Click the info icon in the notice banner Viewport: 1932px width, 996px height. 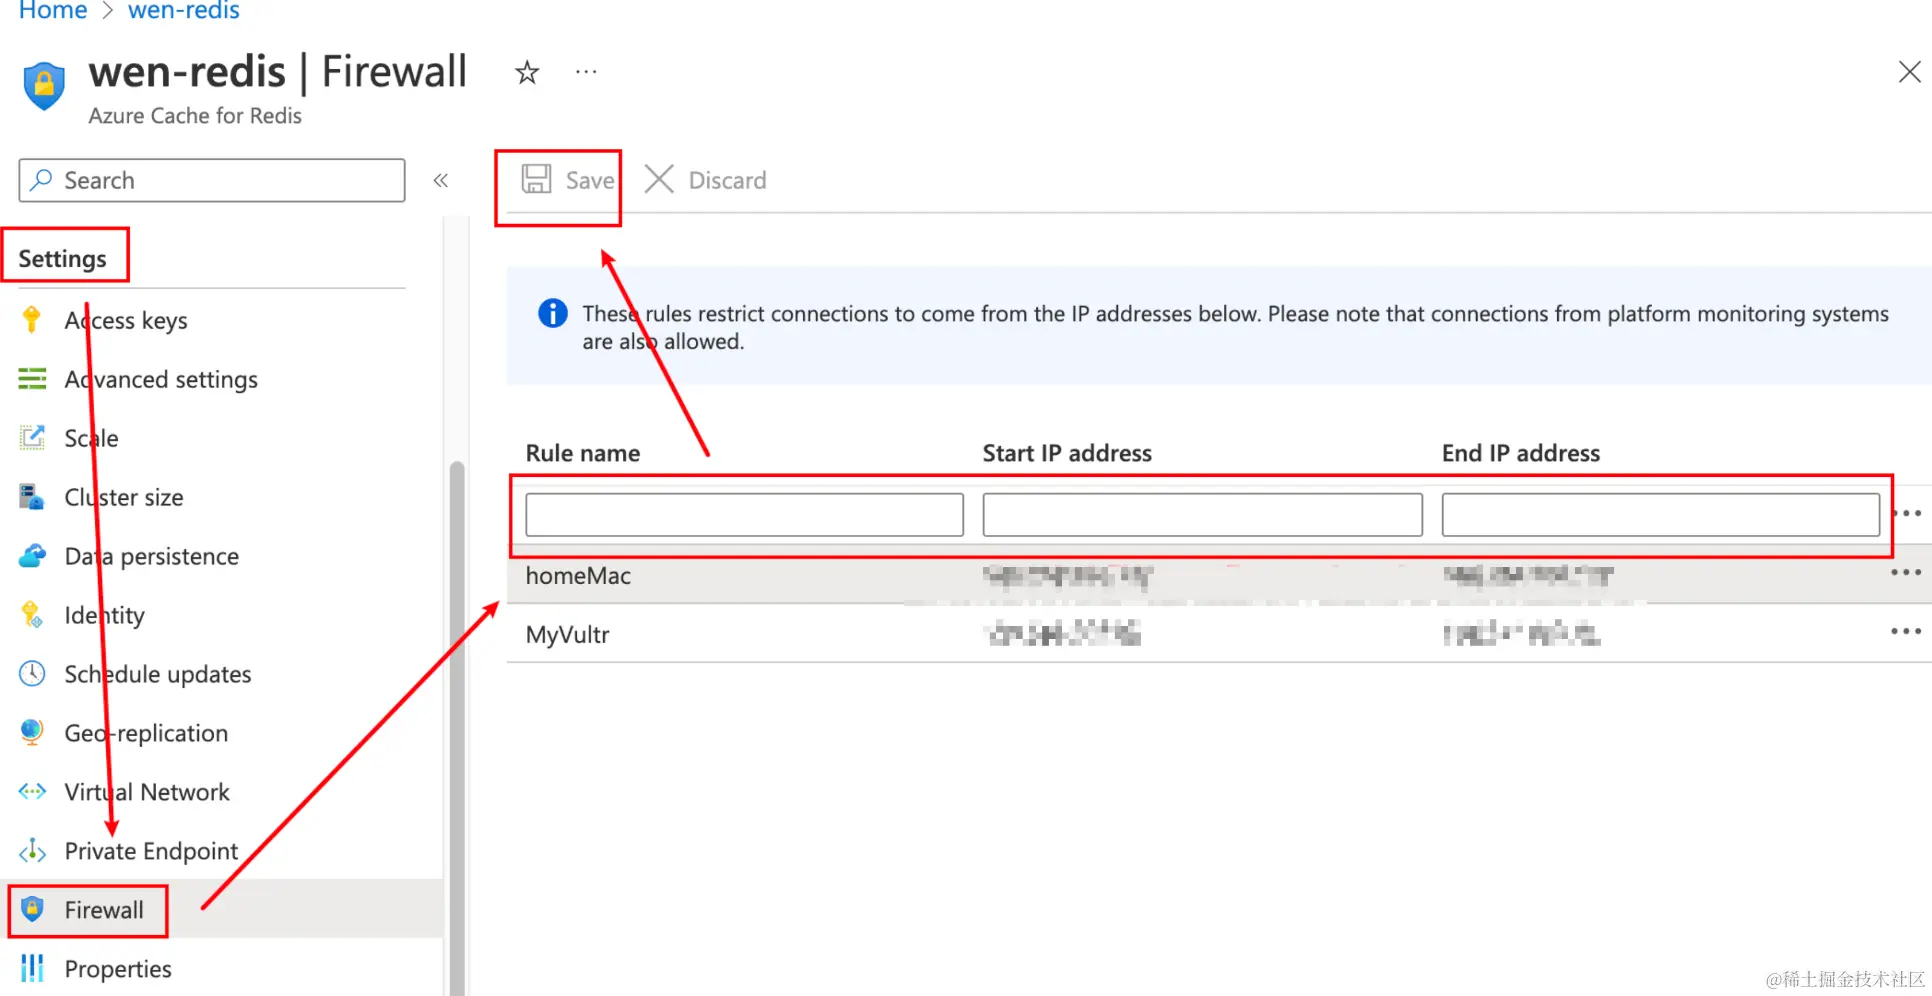pos(553,313)
